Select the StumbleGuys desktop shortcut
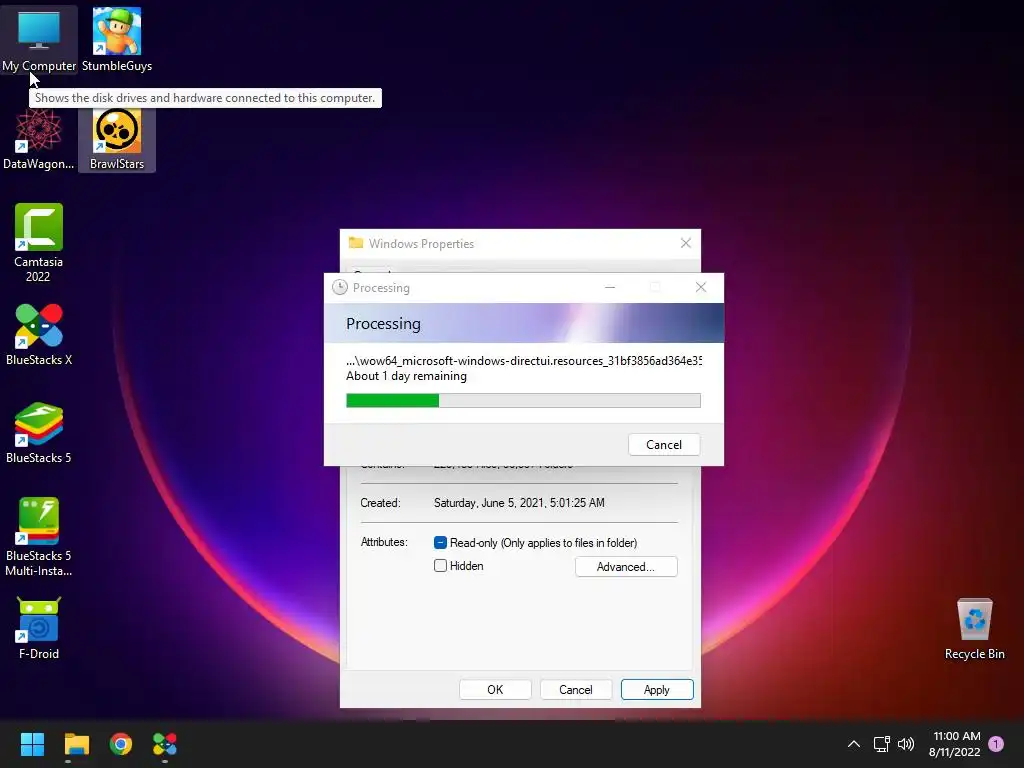This screenshot has height=768, width=1024. click(117, 39)
